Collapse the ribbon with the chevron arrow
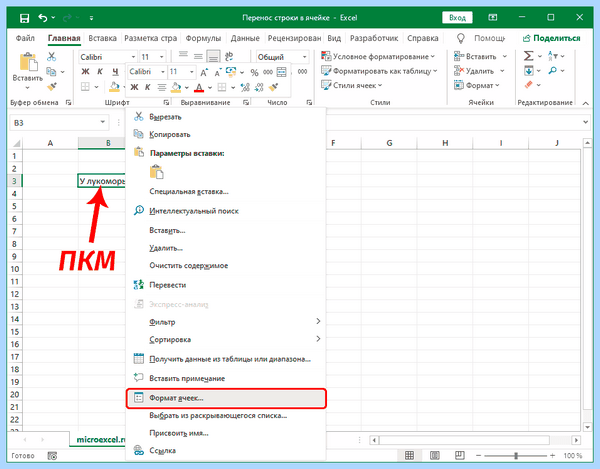The height and width of the screenshot is (469, 600). point(586,103)
